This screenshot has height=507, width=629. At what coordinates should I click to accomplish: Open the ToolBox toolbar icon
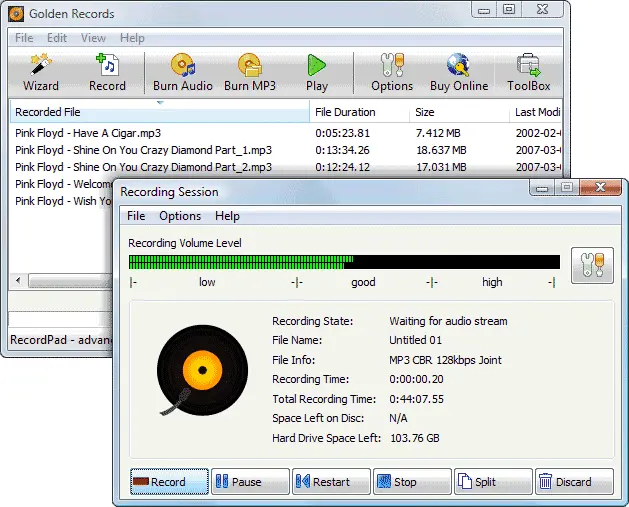click(x=529, y=73)
